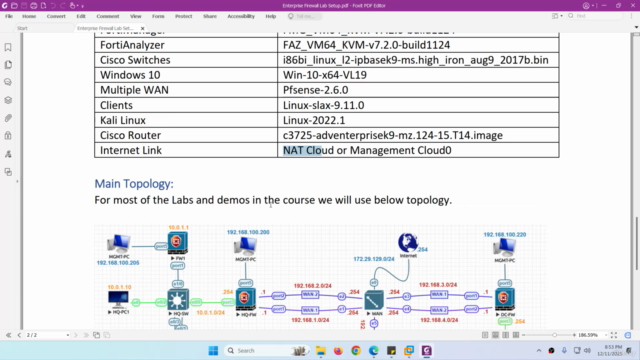Image resolution: width=640 pixels, height=360 pixels.
Task: Toggle full screen mode icon
Action: tap(614, 335)
